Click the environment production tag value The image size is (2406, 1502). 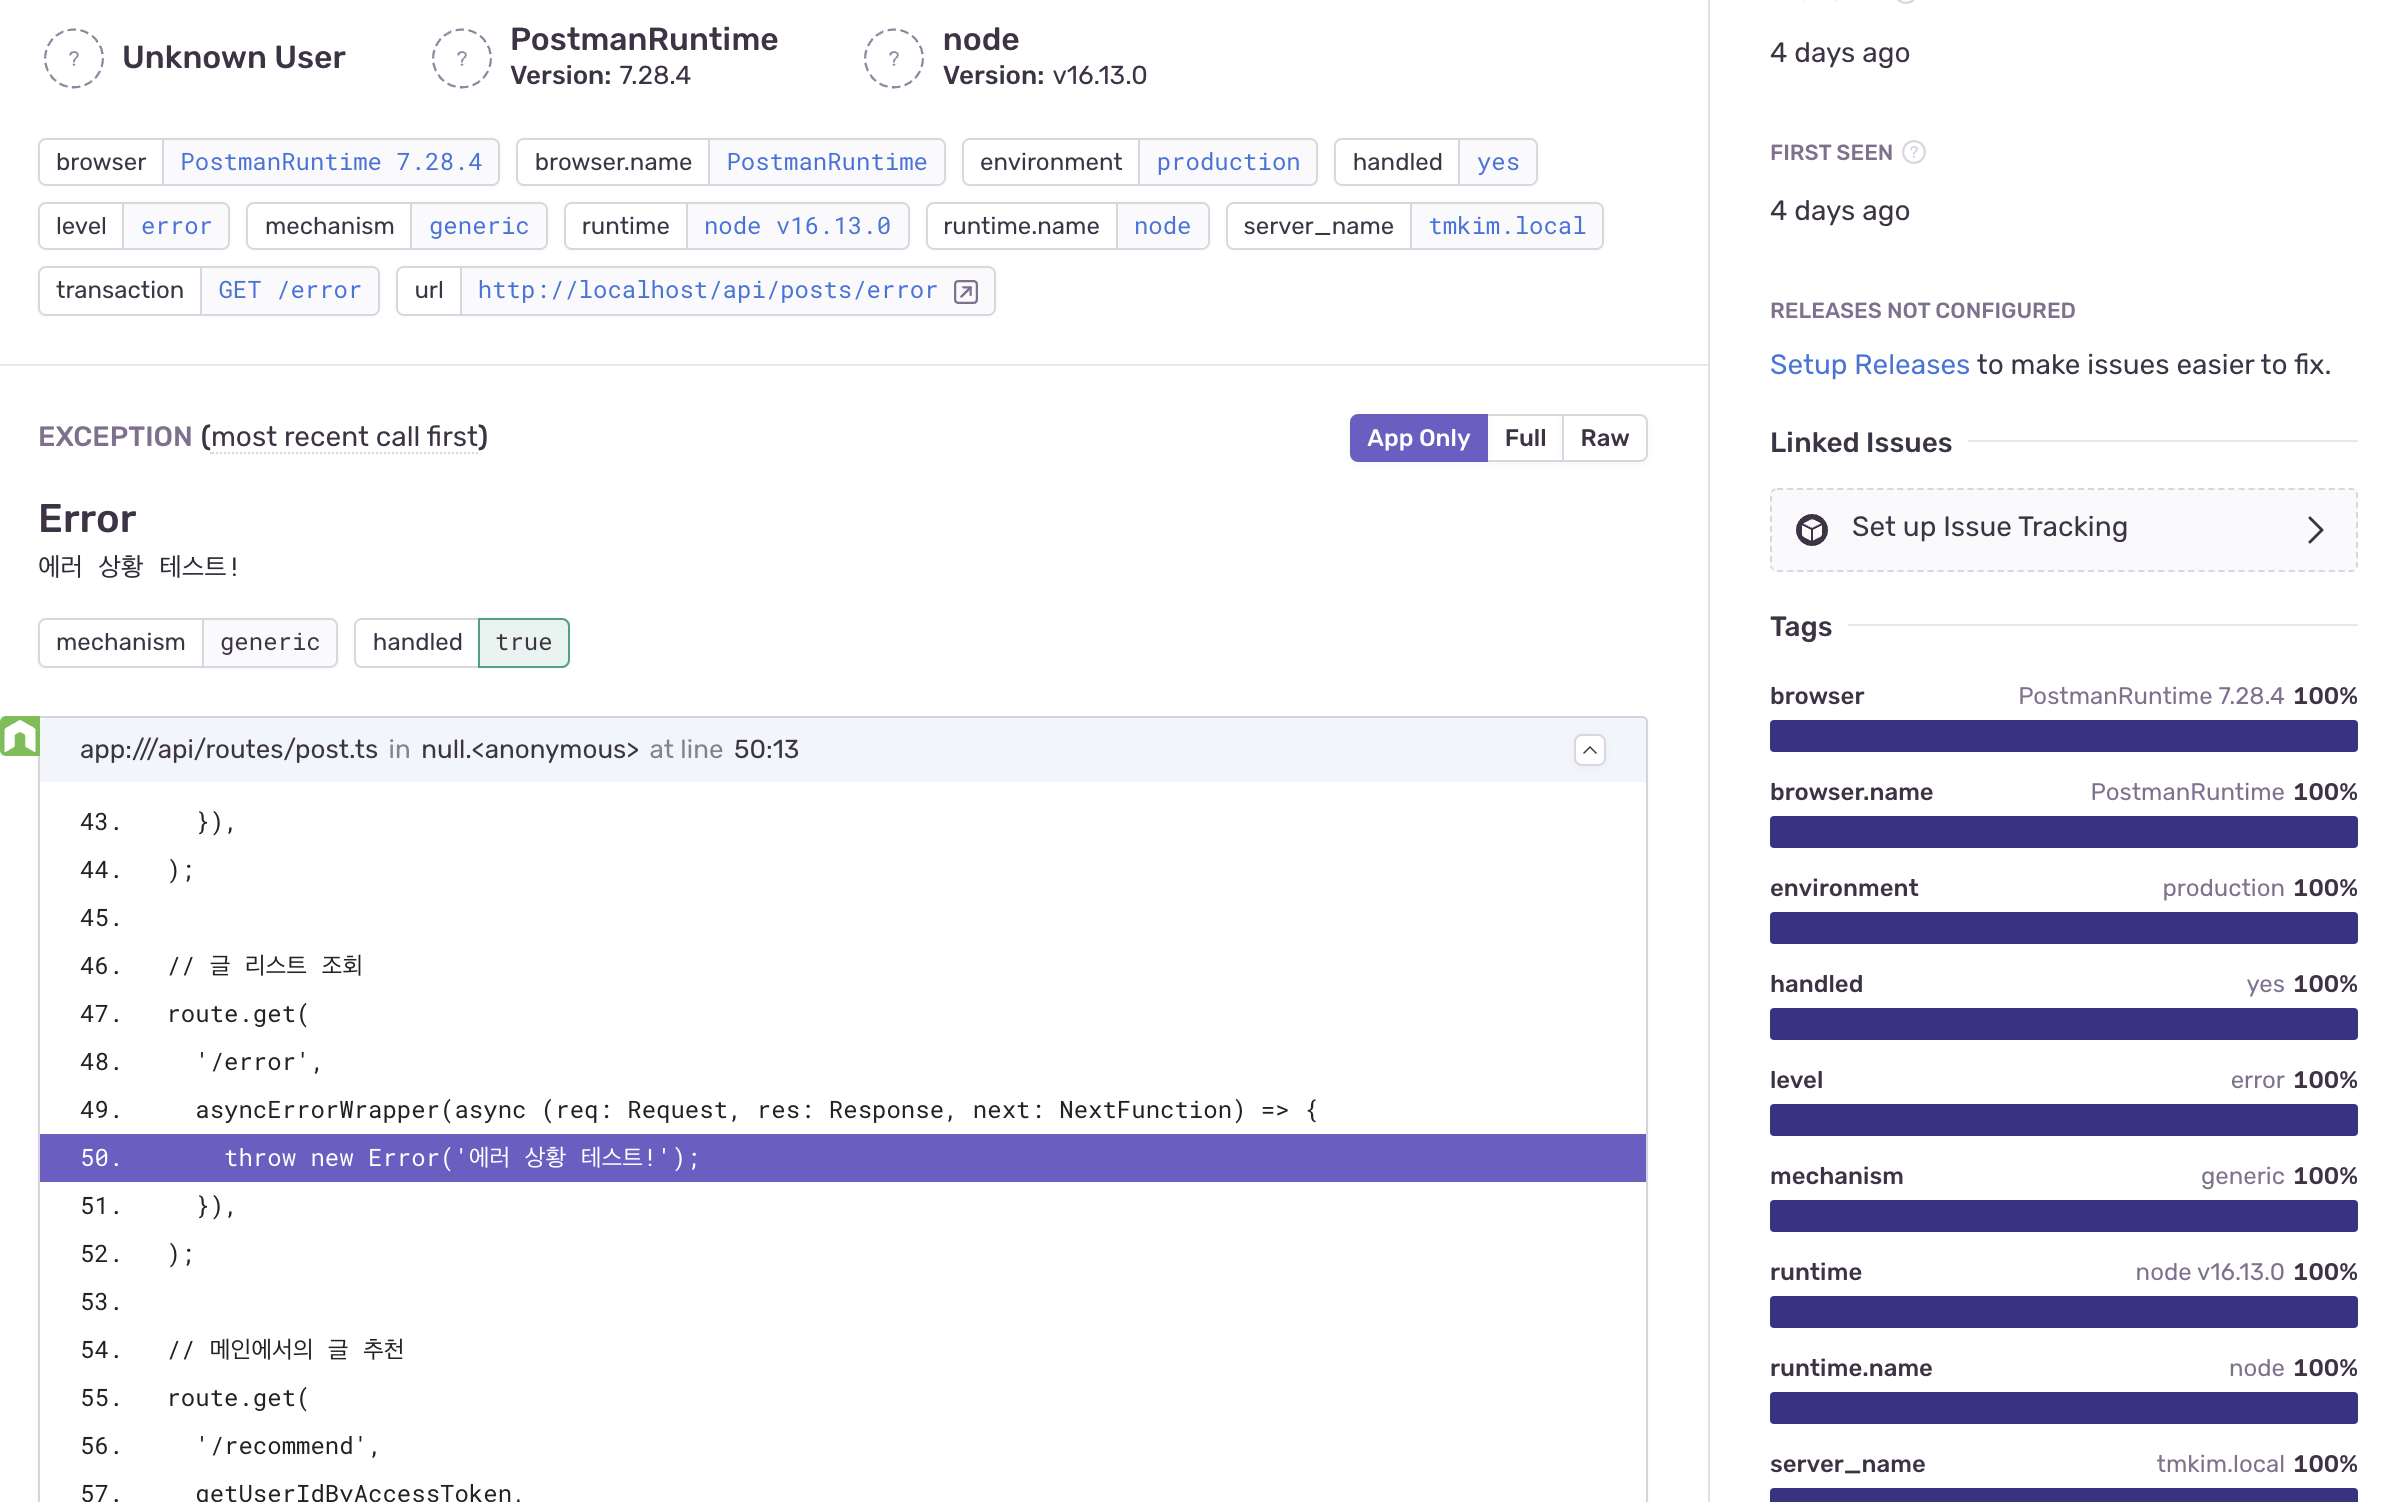(x=1227, y=162)
